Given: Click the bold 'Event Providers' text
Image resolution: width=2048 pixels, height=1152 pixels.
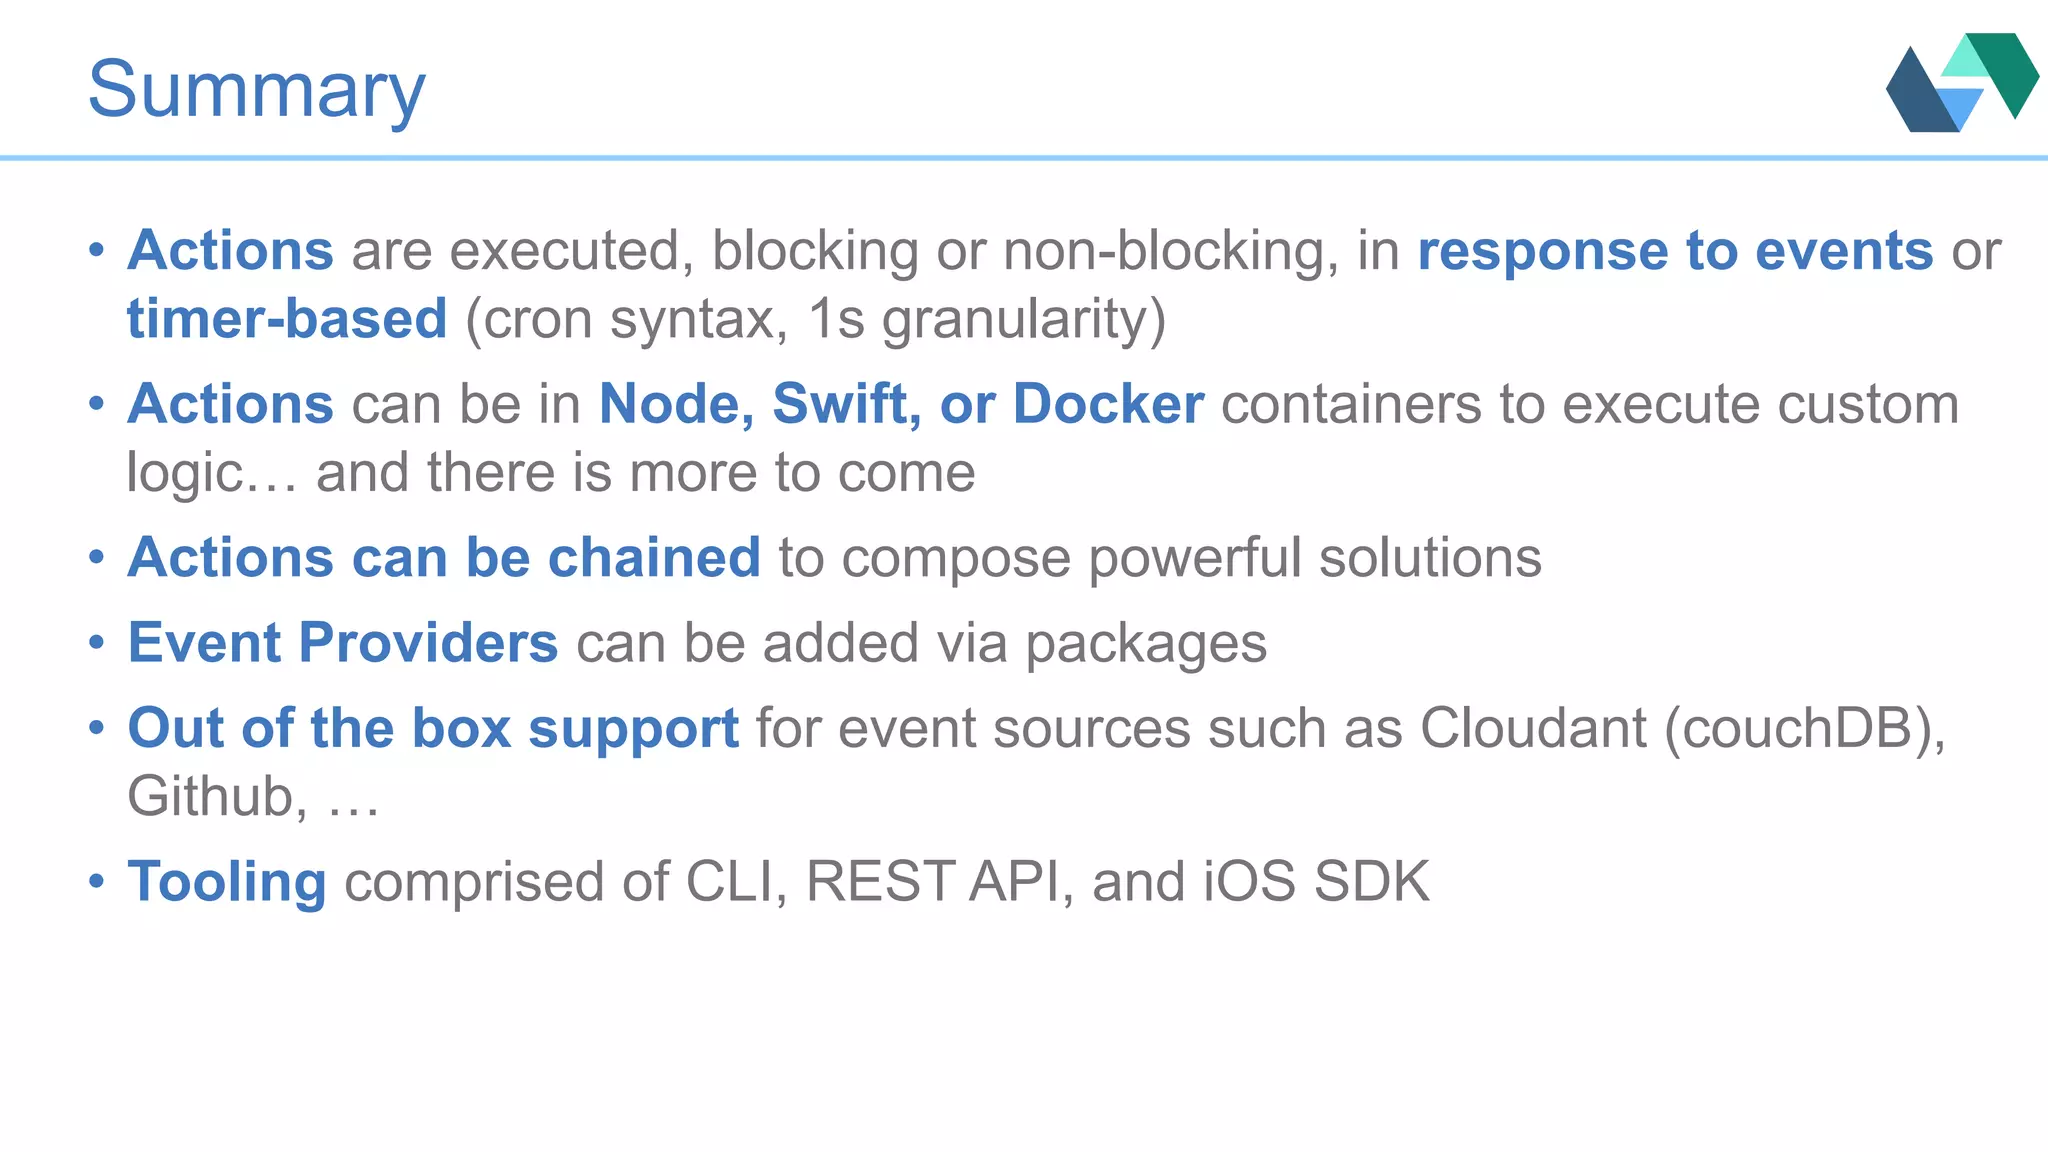Looking at the screenshot, I should pos(342,642).
